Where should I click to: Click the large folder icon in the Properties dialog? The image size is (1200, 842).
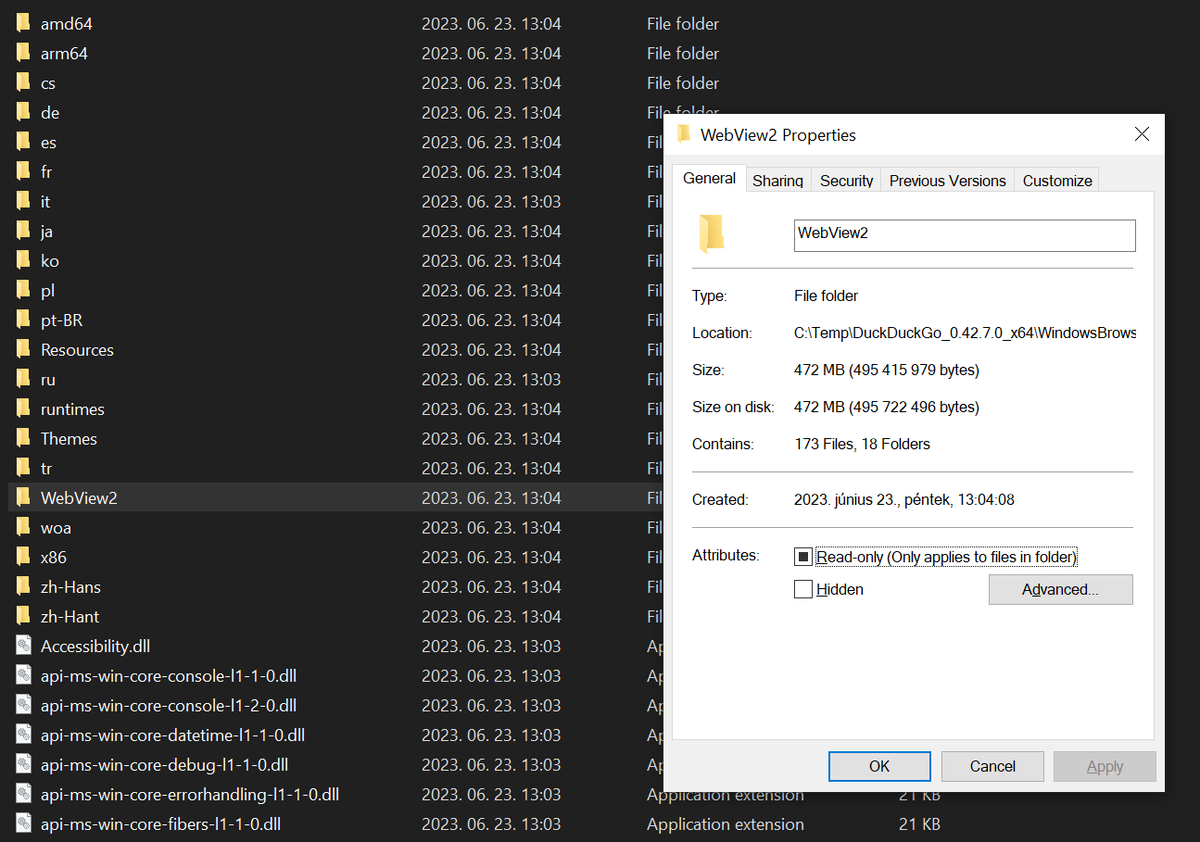pyautogui.click(x=711, y=234)
